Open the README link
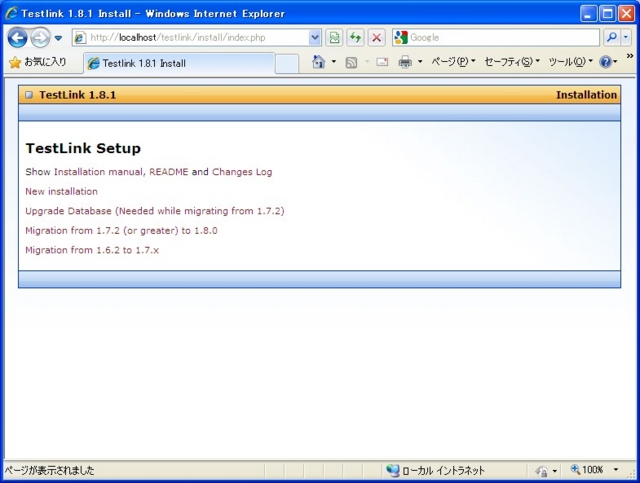This screenshot has width=640, height=483. pyautogui.click(x=169, y=172)
